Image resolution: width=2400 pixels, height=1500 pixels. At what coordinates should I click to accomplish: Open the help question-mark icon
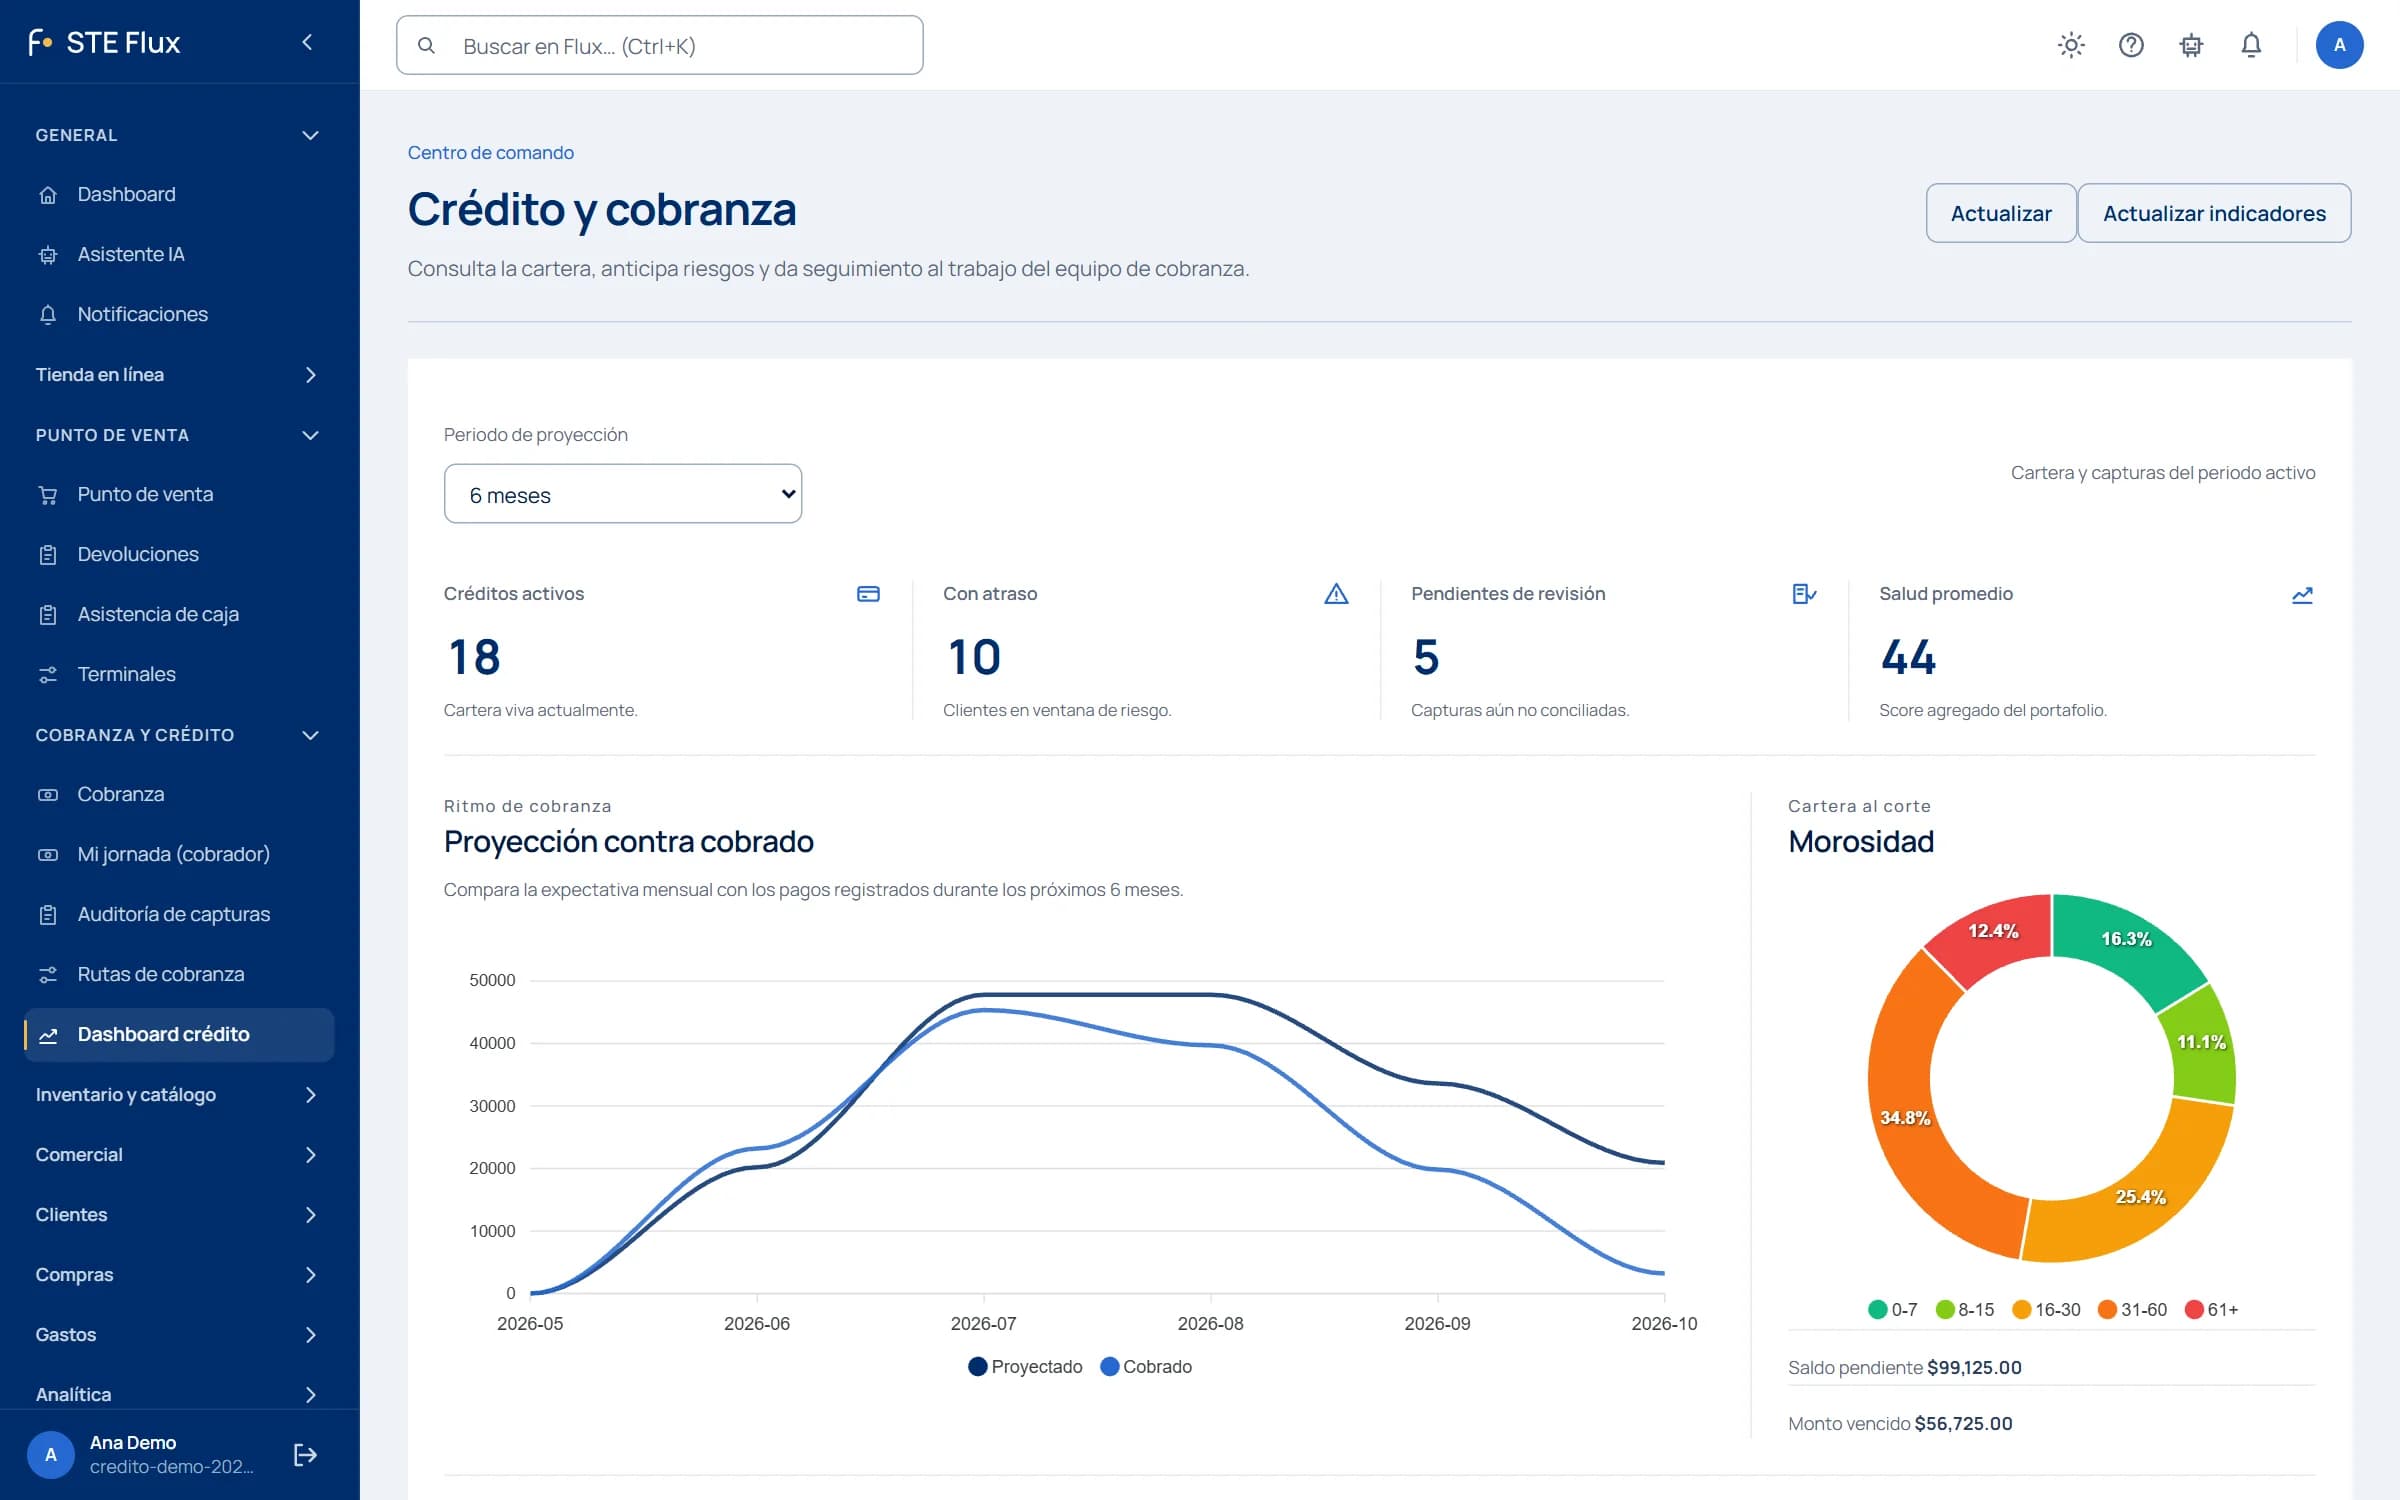tap(2131, 45)
